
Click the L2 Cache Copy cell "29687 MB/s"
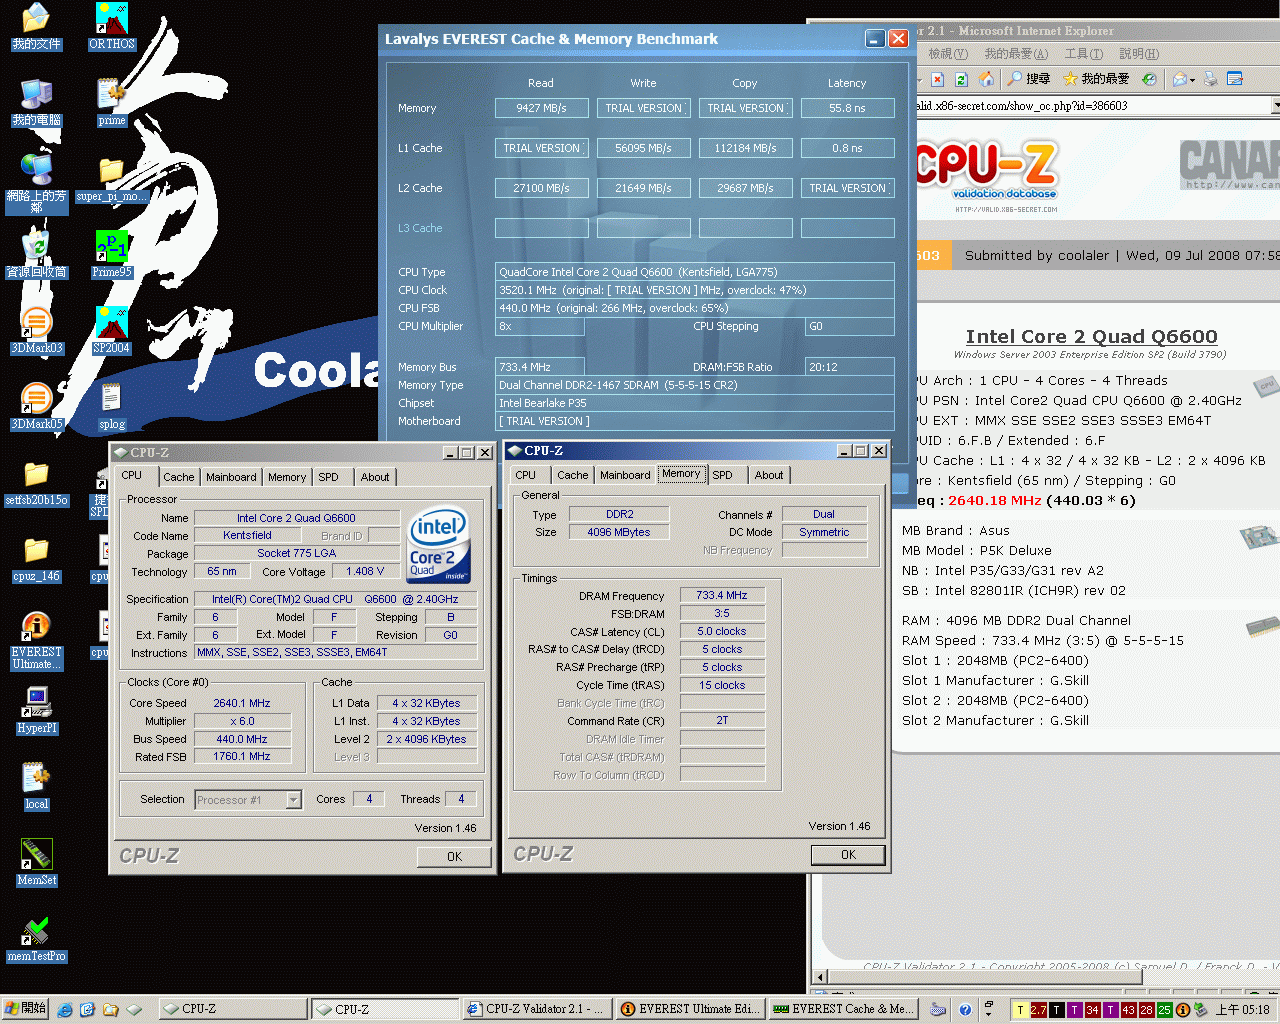[x=745, y=188]
